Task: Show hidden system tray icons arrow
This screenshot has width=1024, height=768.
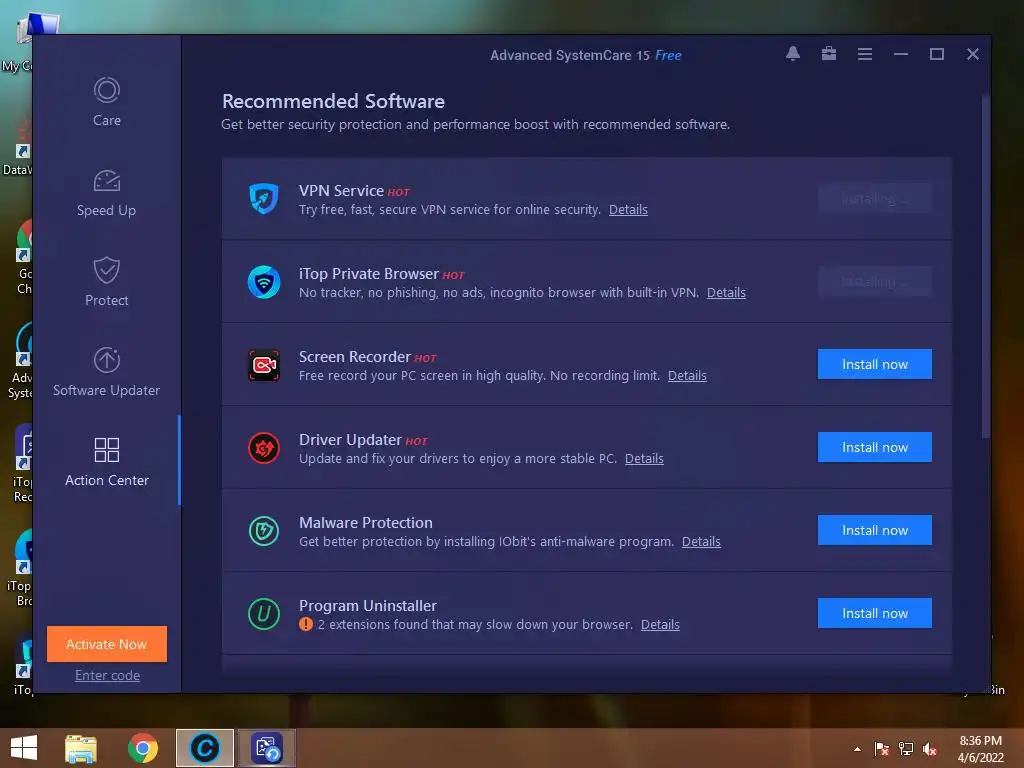Action: (x=857, y=749)
